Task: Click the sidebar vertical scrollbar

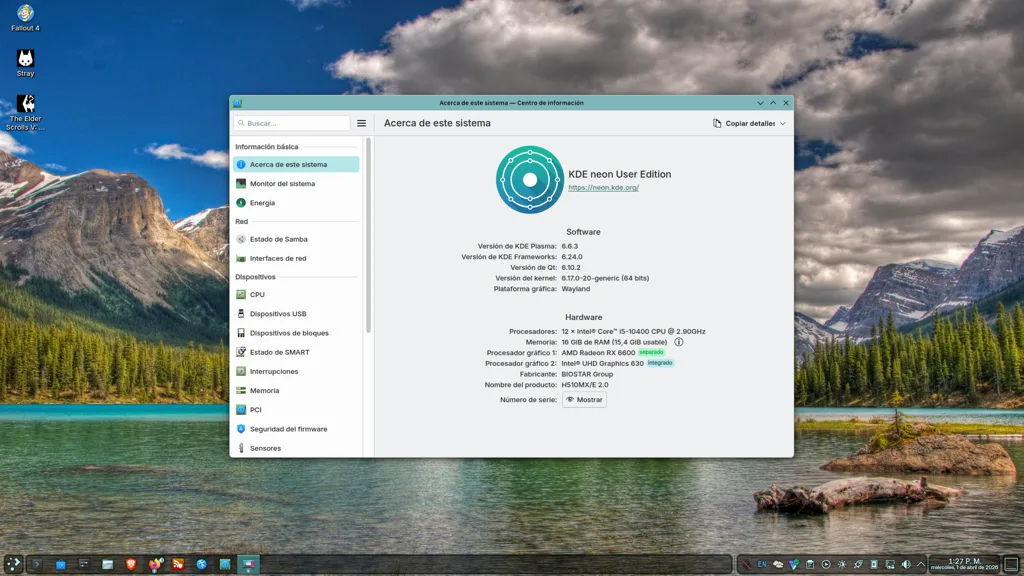Action: click(368, 235)
